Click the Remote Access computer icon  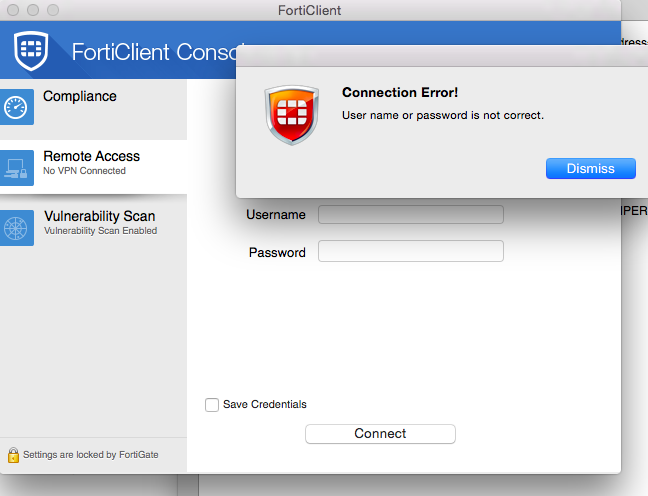point(18,168)
